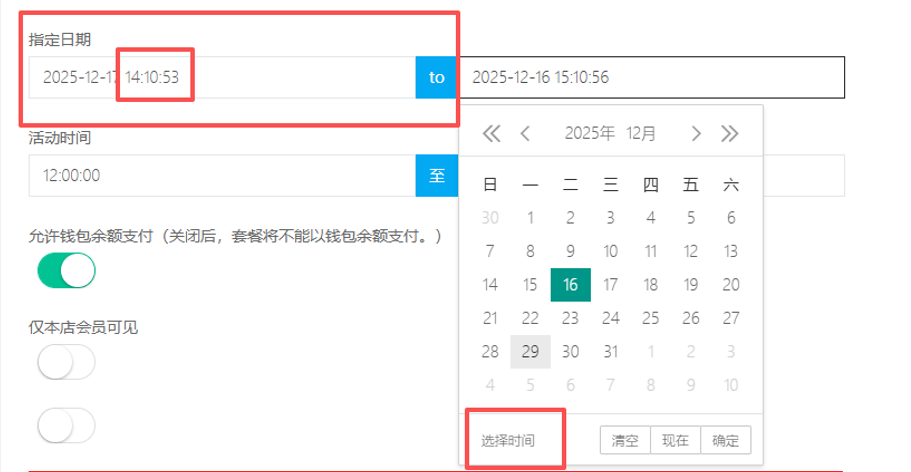
Task: Go to previous month with left arrow
Action: point(525,134)
